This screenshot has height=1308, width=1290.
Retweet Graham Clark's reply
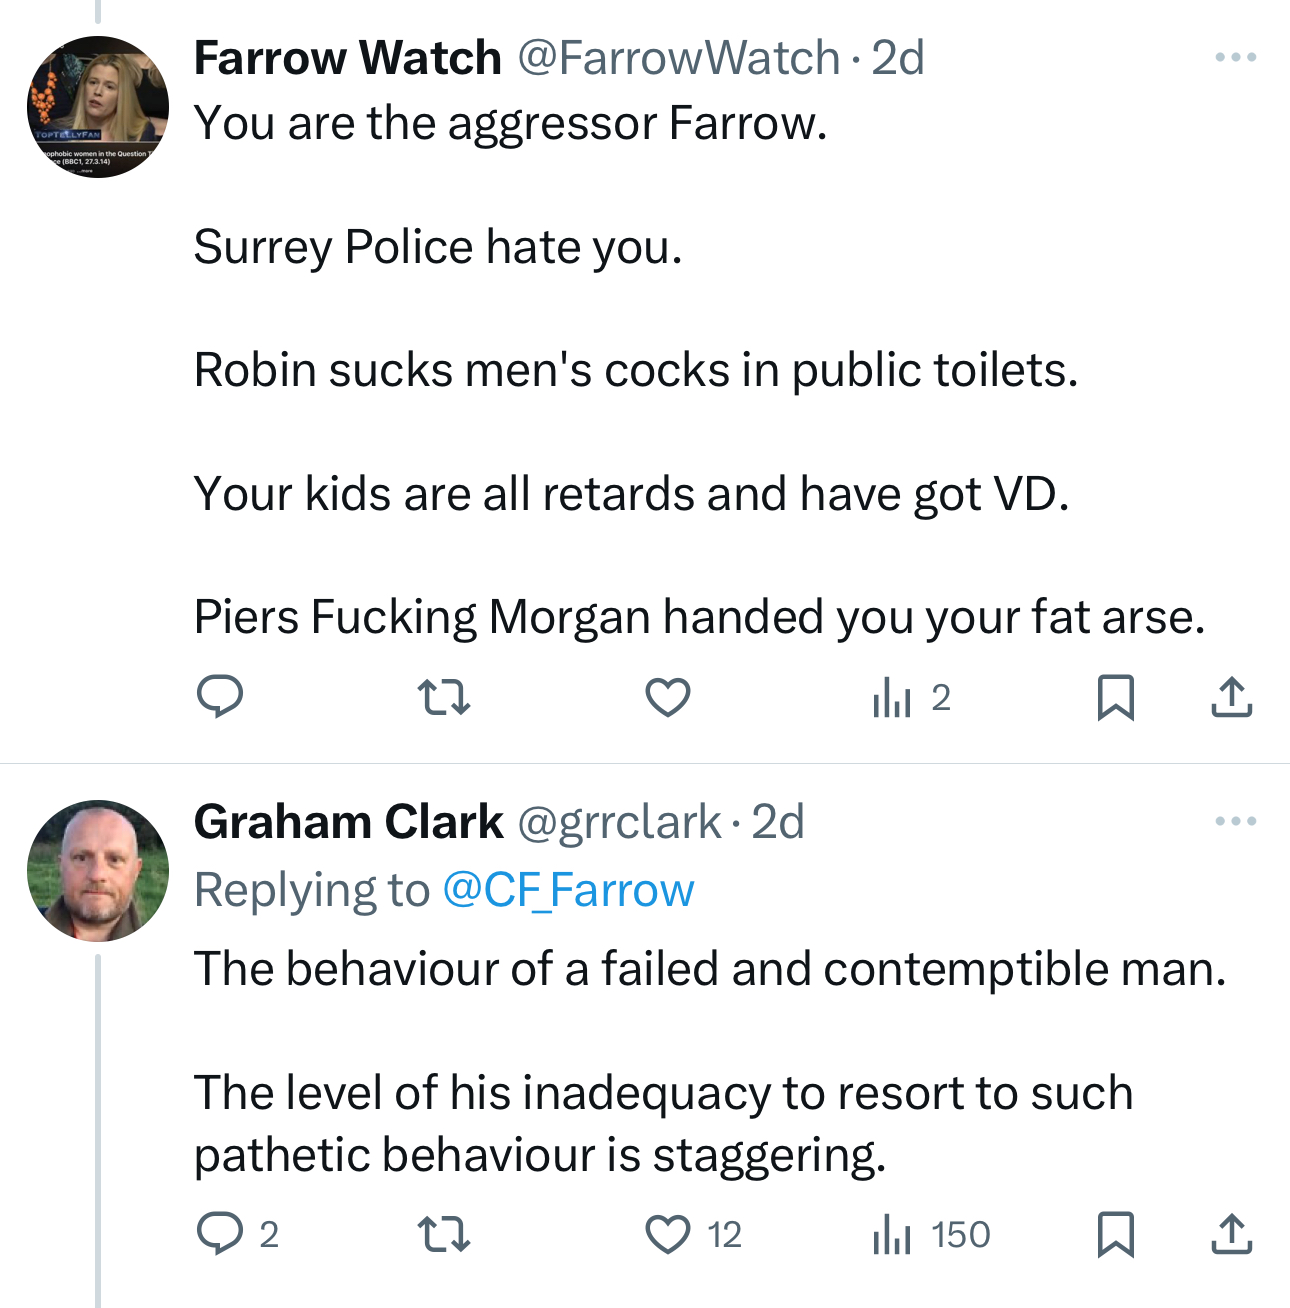pos(443,1234)
